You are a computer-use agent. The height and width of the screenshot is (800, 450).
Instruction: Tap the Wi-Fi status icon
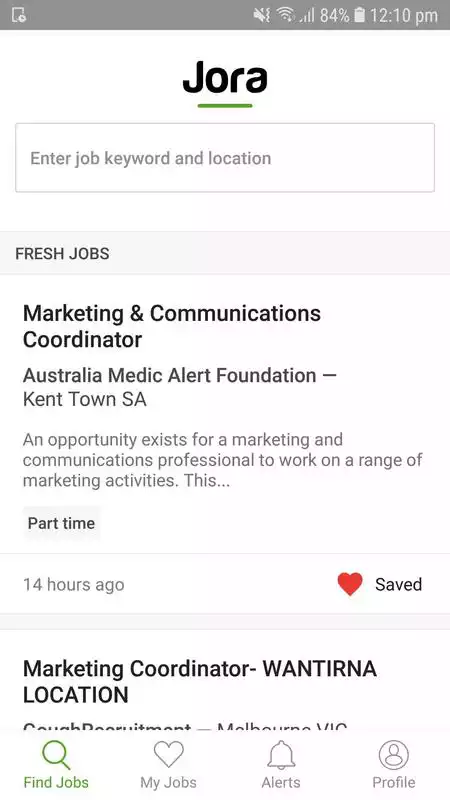(x=286, y=15)
